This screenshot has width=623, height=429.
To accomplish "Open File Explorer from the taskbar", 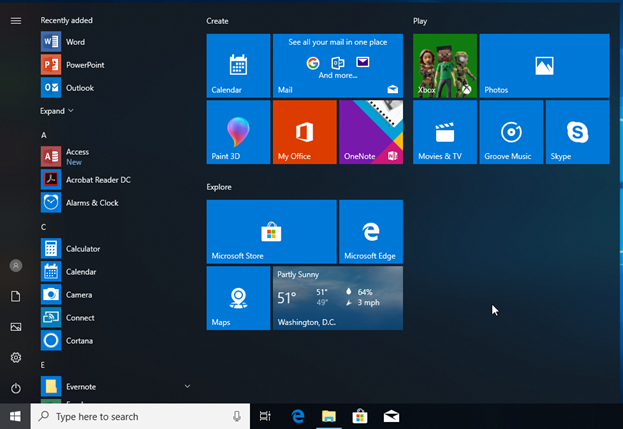I will [329, 416].
